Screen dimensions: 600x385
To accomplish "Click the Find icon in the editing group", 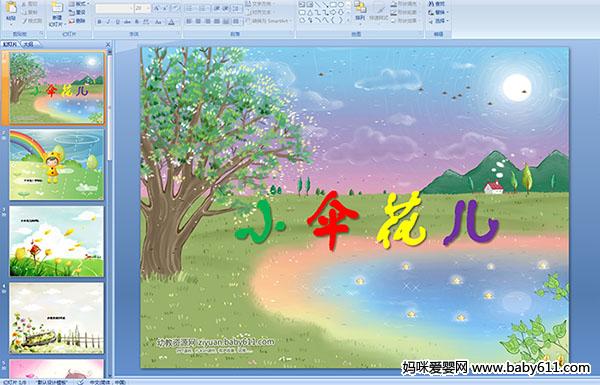I will pyautogui.click(x=437, y=4).
